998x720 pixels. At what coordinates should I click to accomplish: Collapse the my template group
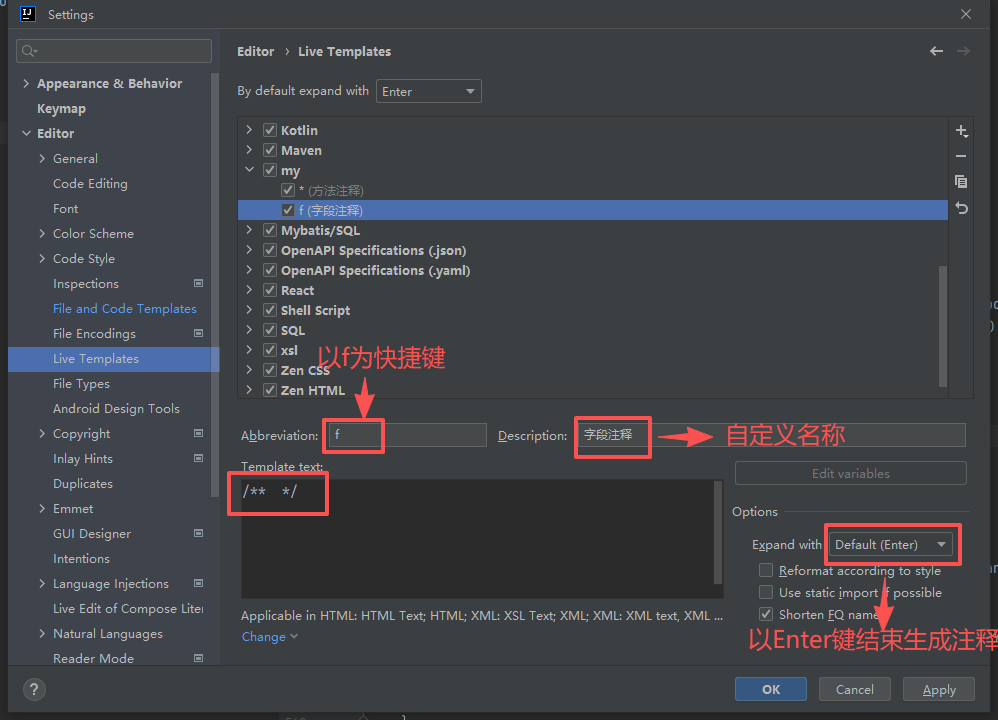click(250, 170)
